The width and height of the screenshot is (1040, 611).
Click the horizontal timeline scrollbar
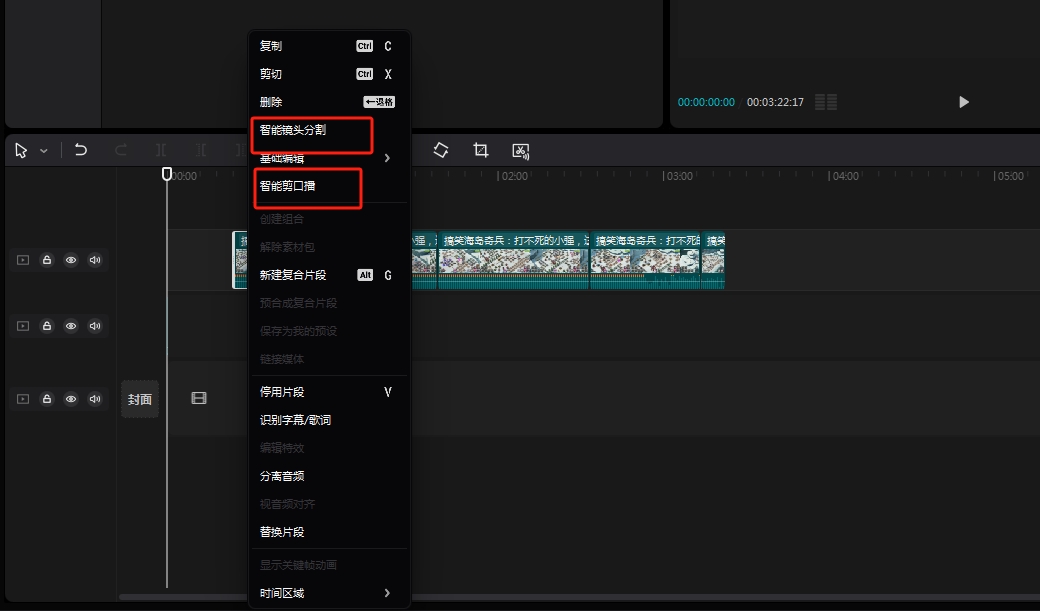(578, 597)
